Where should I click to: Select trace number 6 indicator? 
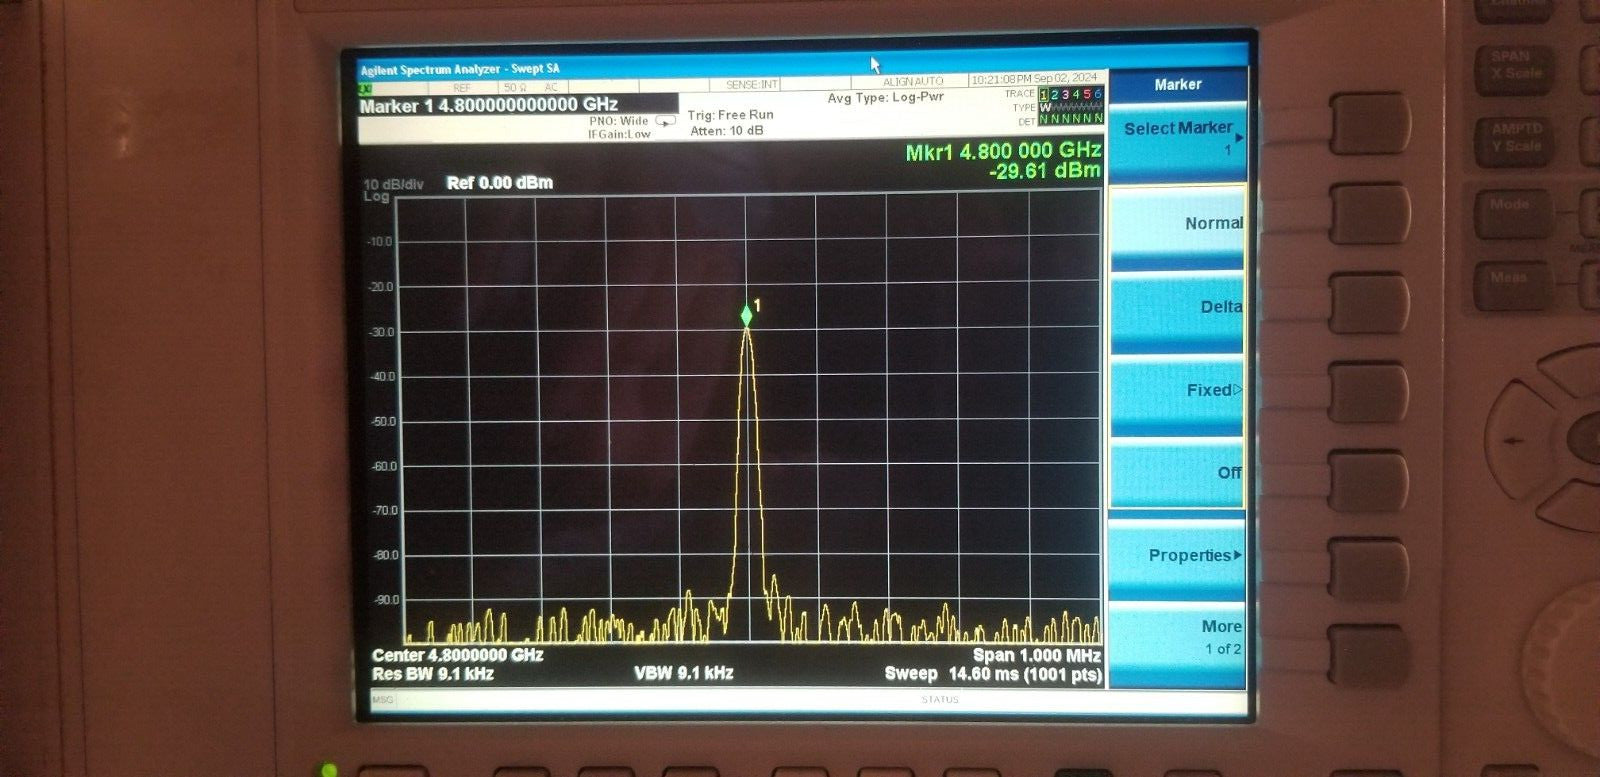tap(1098, 94)
